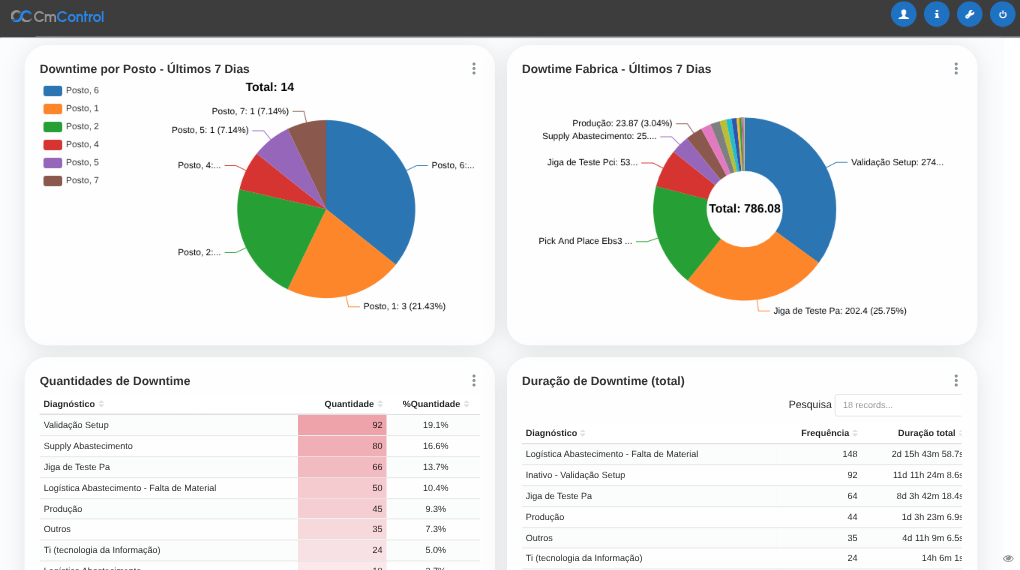Click the eye icon at bottom right
The image size is (1020, 570).
click(x=1008, y=558)
